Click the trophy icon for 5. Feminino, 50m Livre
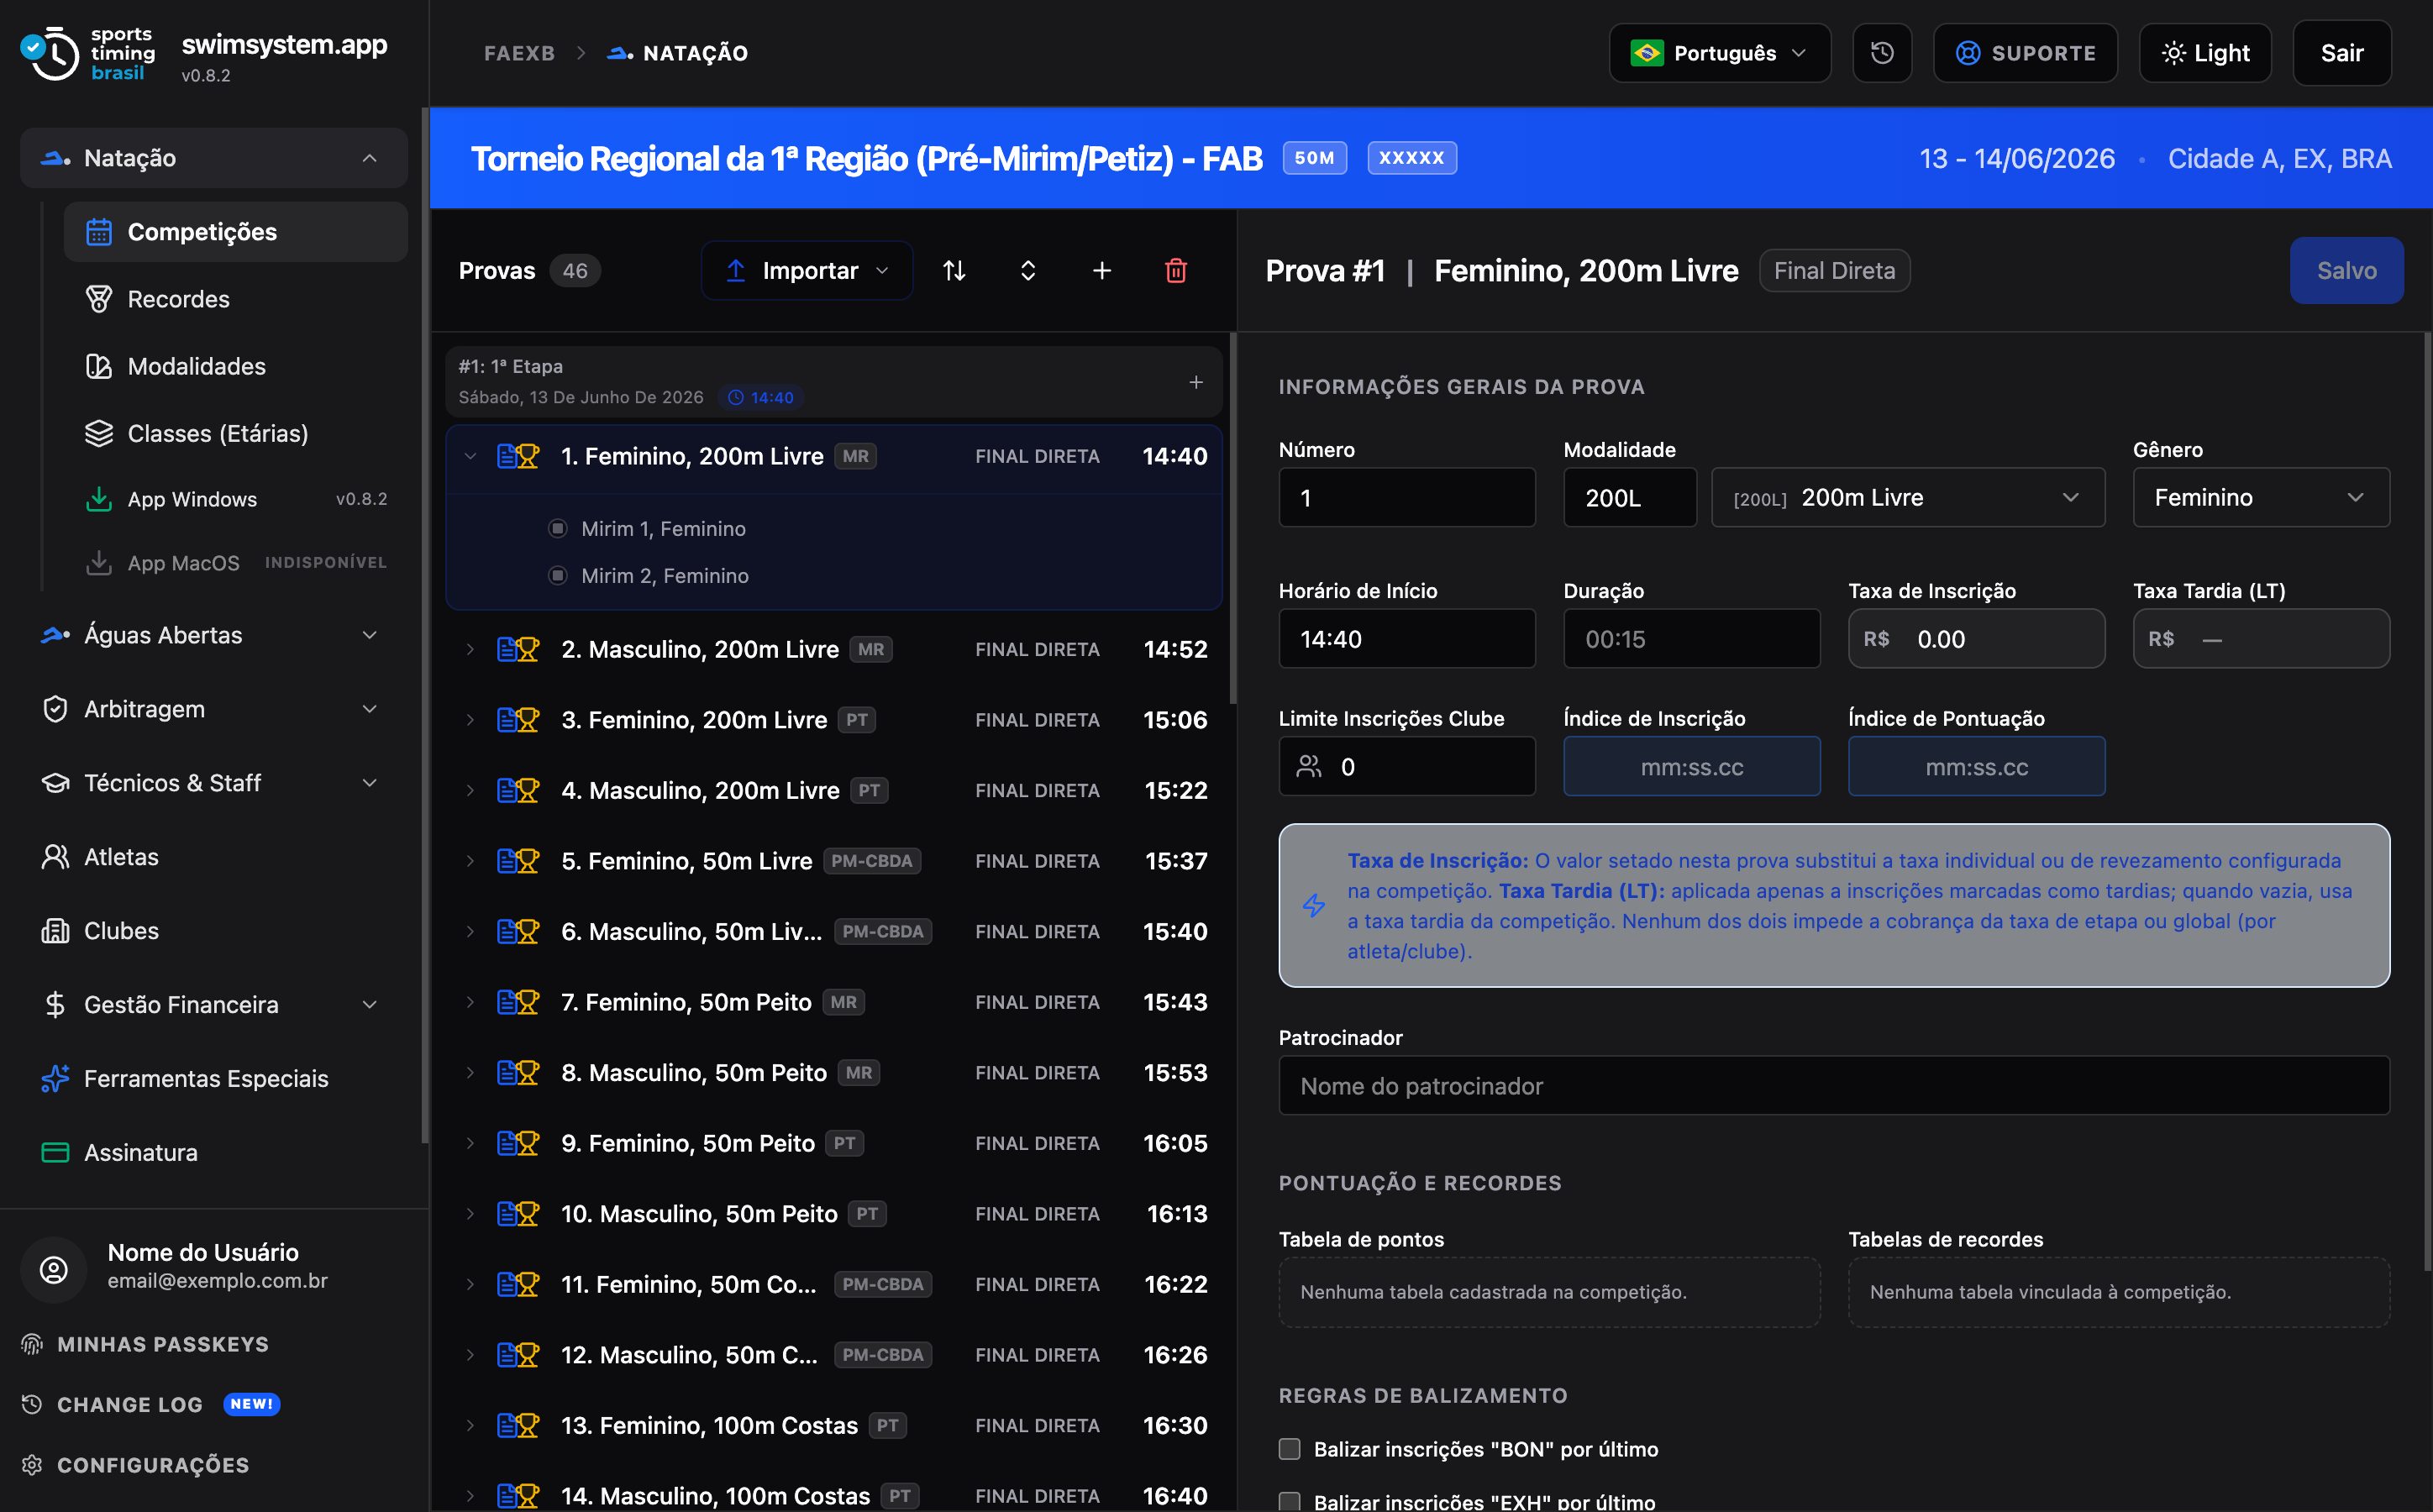Screen dimensions: 2433x1512 pyautogui.click(x=528, y=861)
